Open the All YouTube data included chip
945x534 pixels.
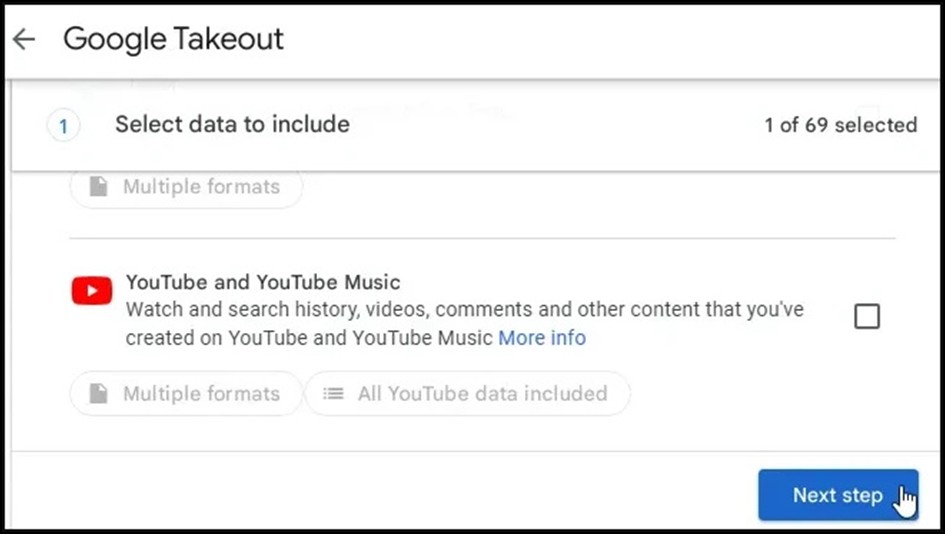pyautogui.click(x=468, y=394)
